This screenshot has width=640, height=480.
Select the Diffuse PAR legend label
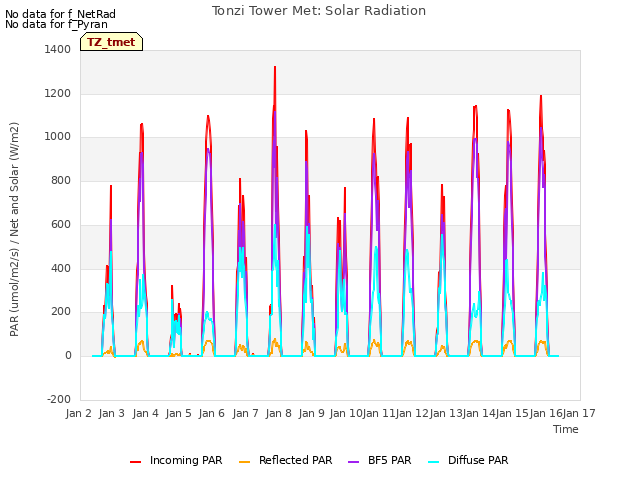[478, 460]
